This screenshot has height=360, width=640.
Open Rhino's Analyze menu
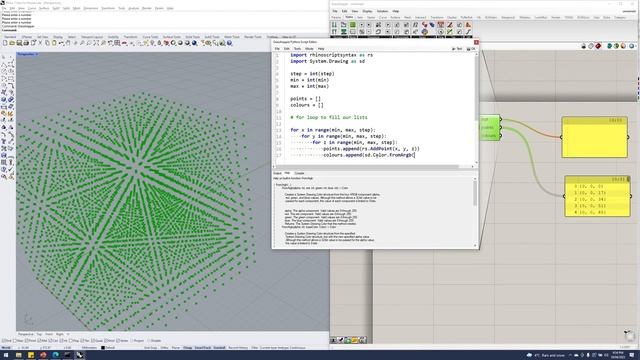click(x=133, y=8)
